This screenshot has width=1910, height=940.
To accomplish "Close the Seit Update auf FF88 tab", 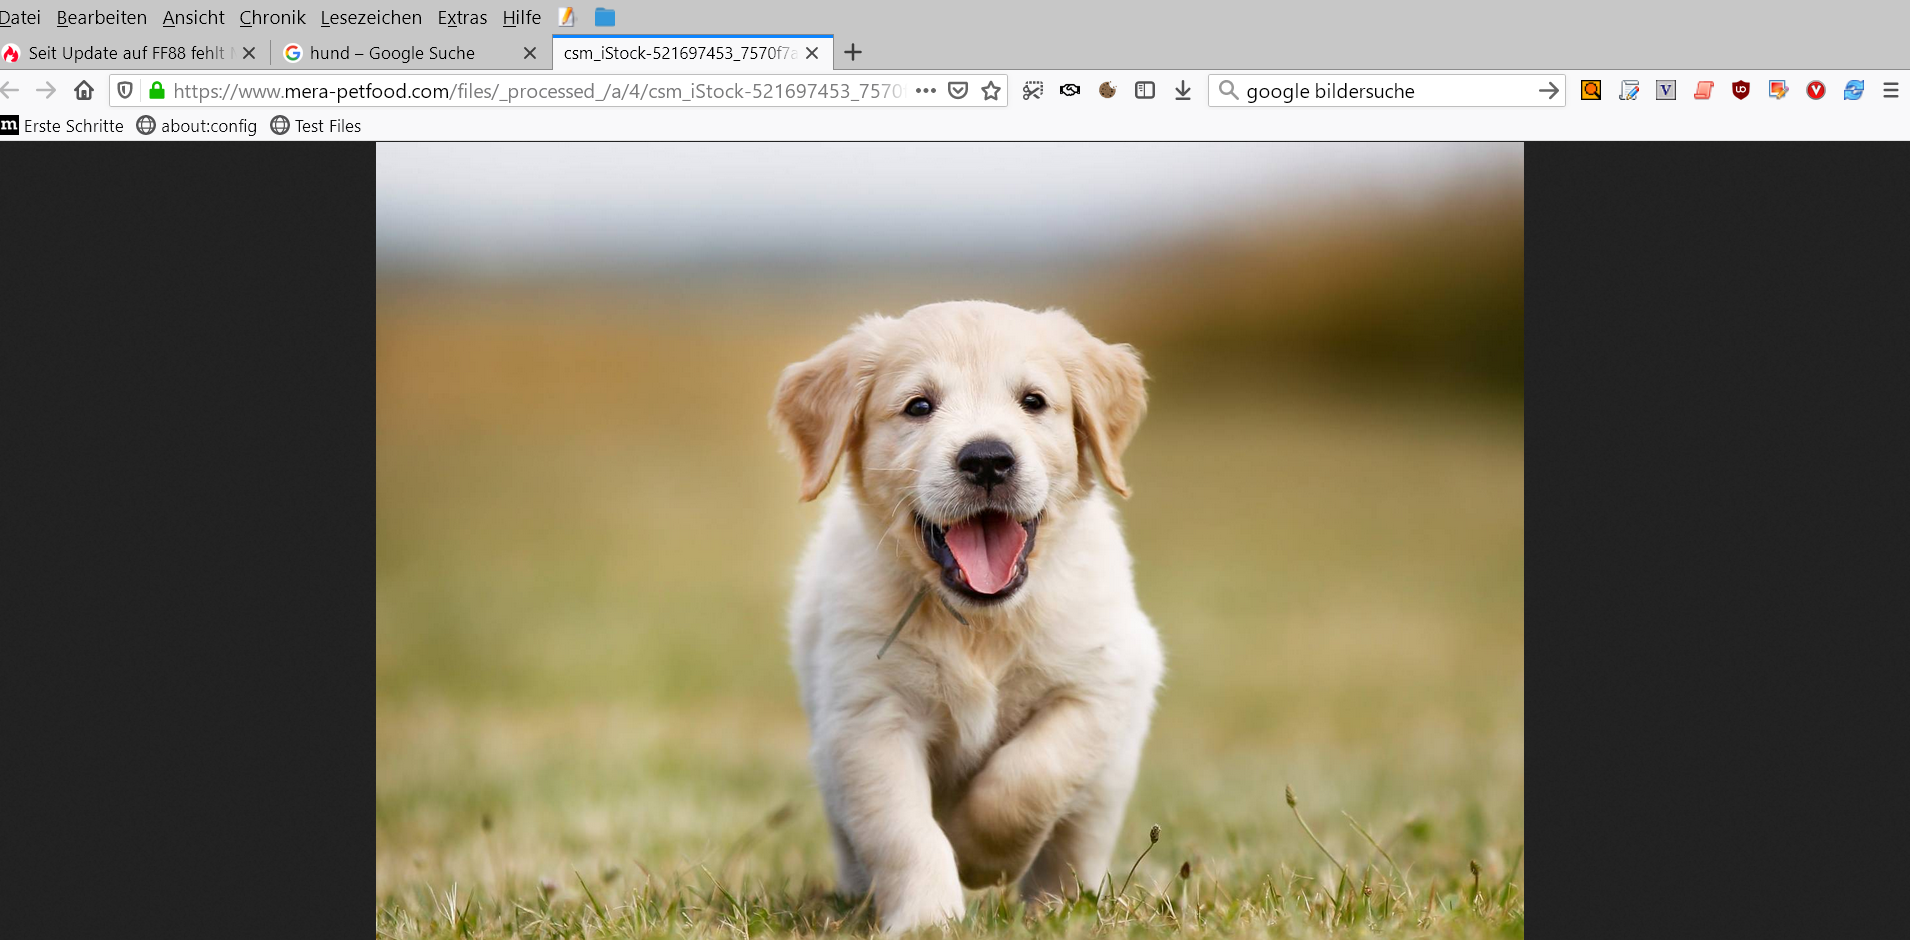I will point(249,53).
